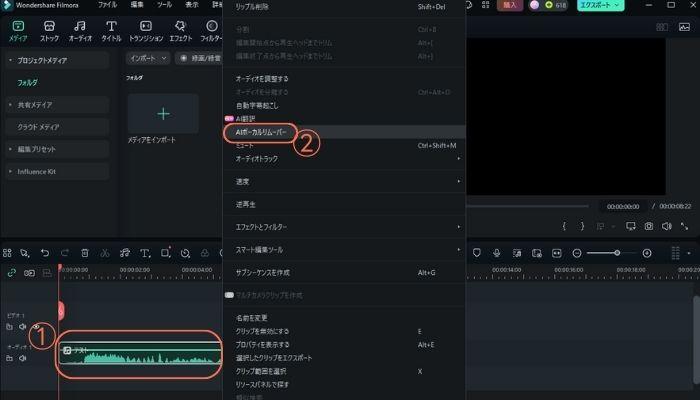Choose AIボーカルリムーバー from context menu
Image resolution: width=700 pixels, height=400 pixels.
344,132
